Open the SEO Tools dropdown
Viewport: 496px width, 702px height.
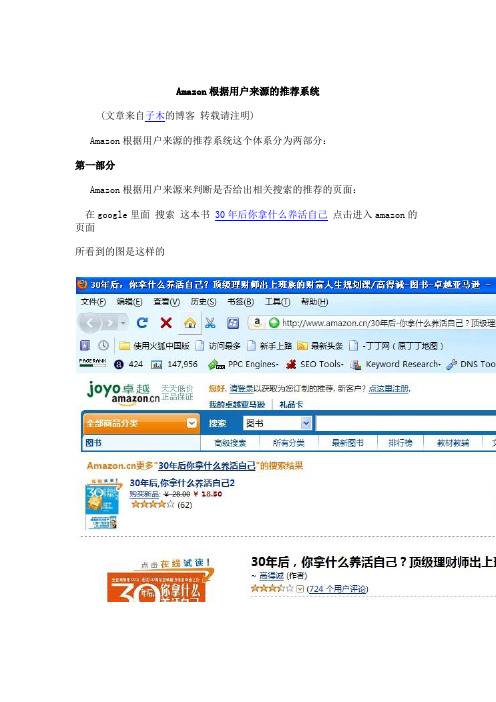[x=315, y=364]
